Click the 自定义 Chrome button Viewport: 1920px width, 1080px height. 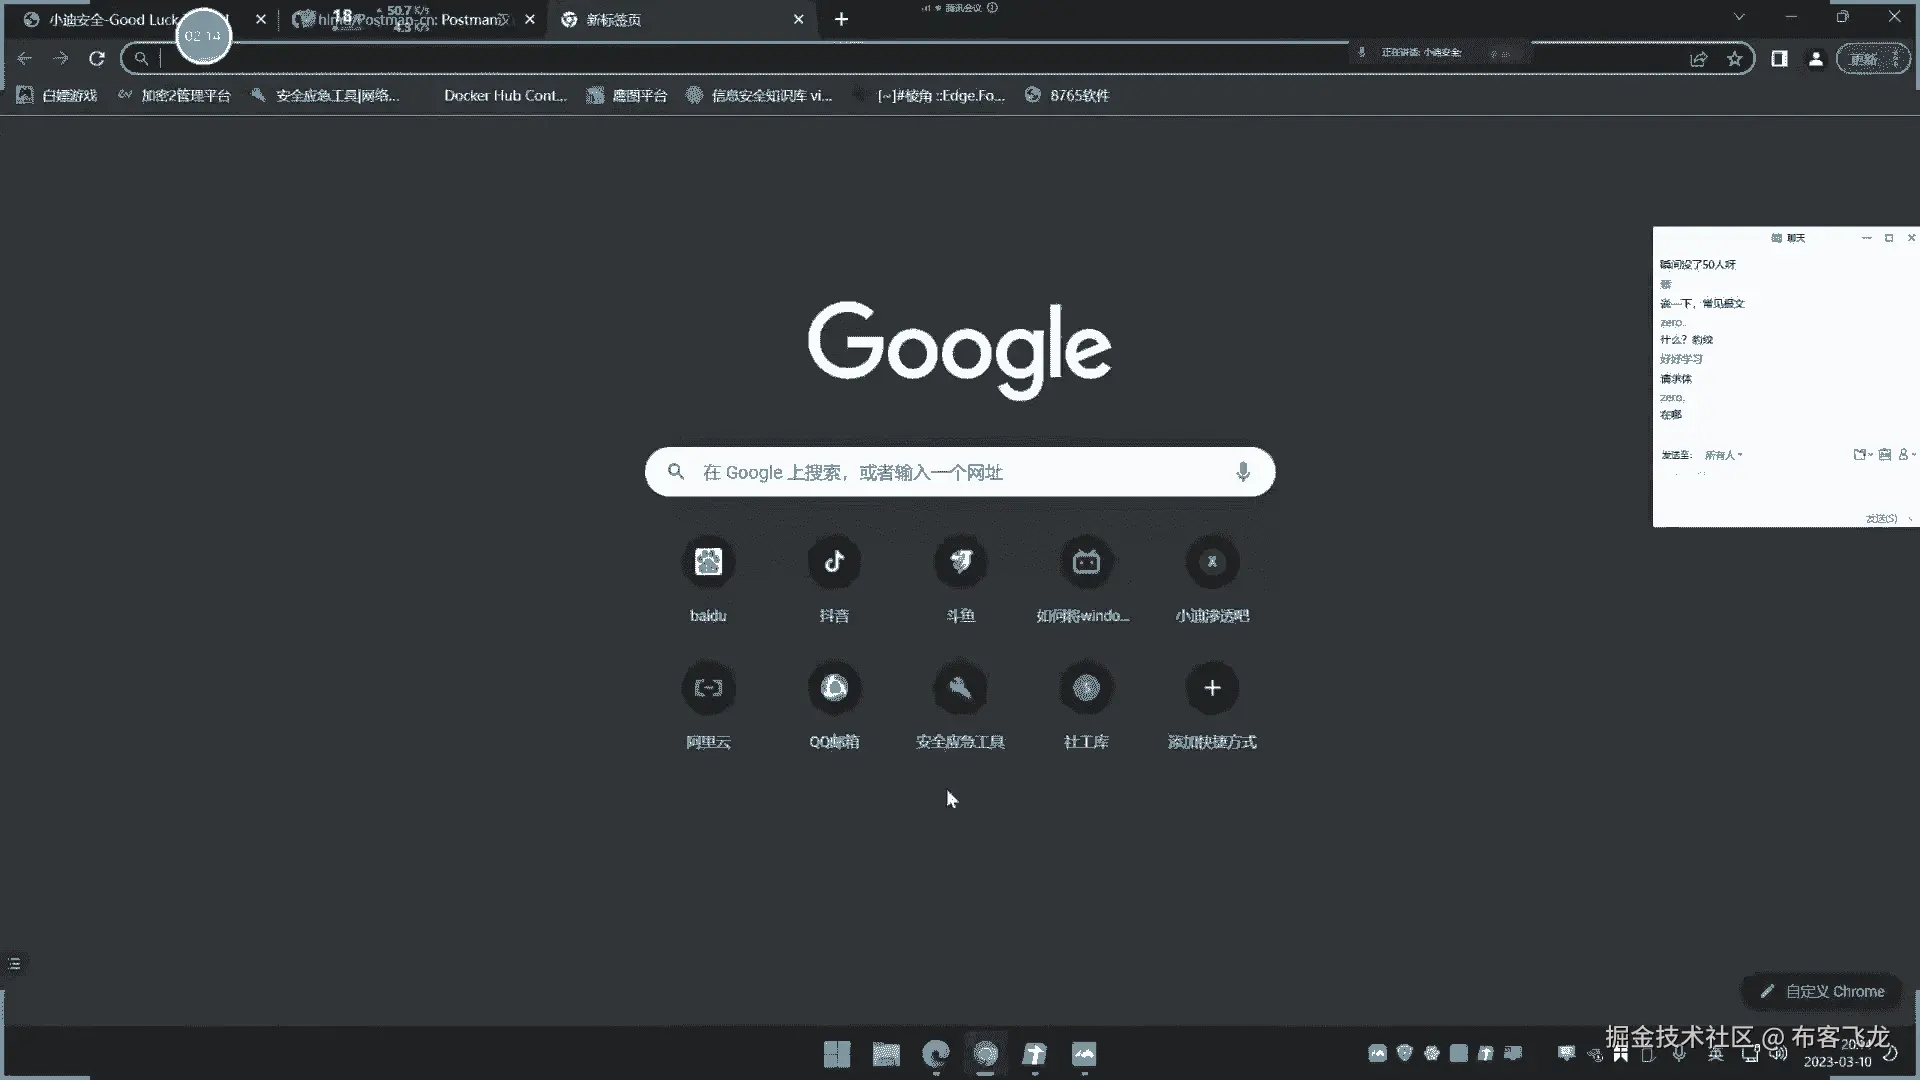coord(1822,991)
